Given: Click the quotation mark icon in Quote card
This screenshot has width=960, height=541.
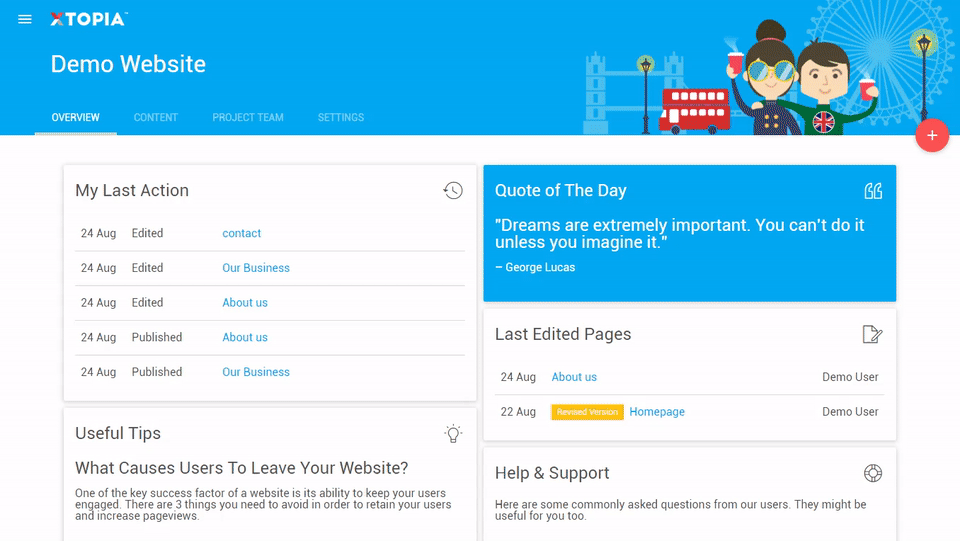Looking at the screenshot, I should [873, 190].
